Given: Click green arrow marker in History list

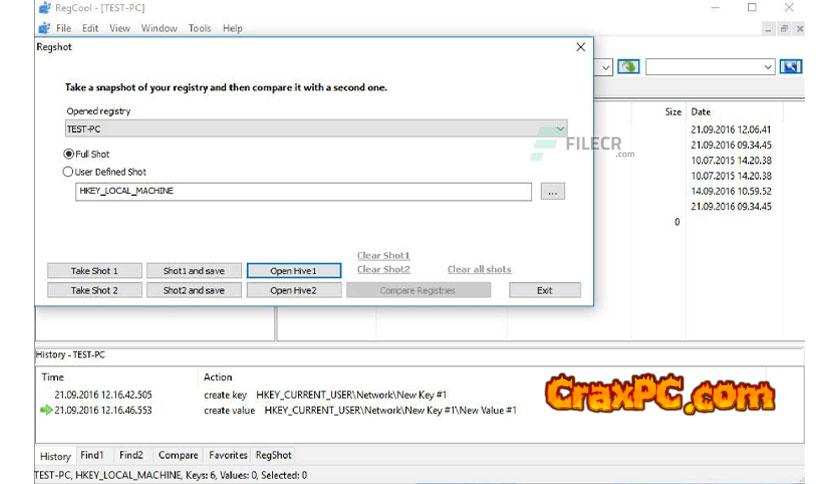Looking at the screenshot, I should point(46,410).
